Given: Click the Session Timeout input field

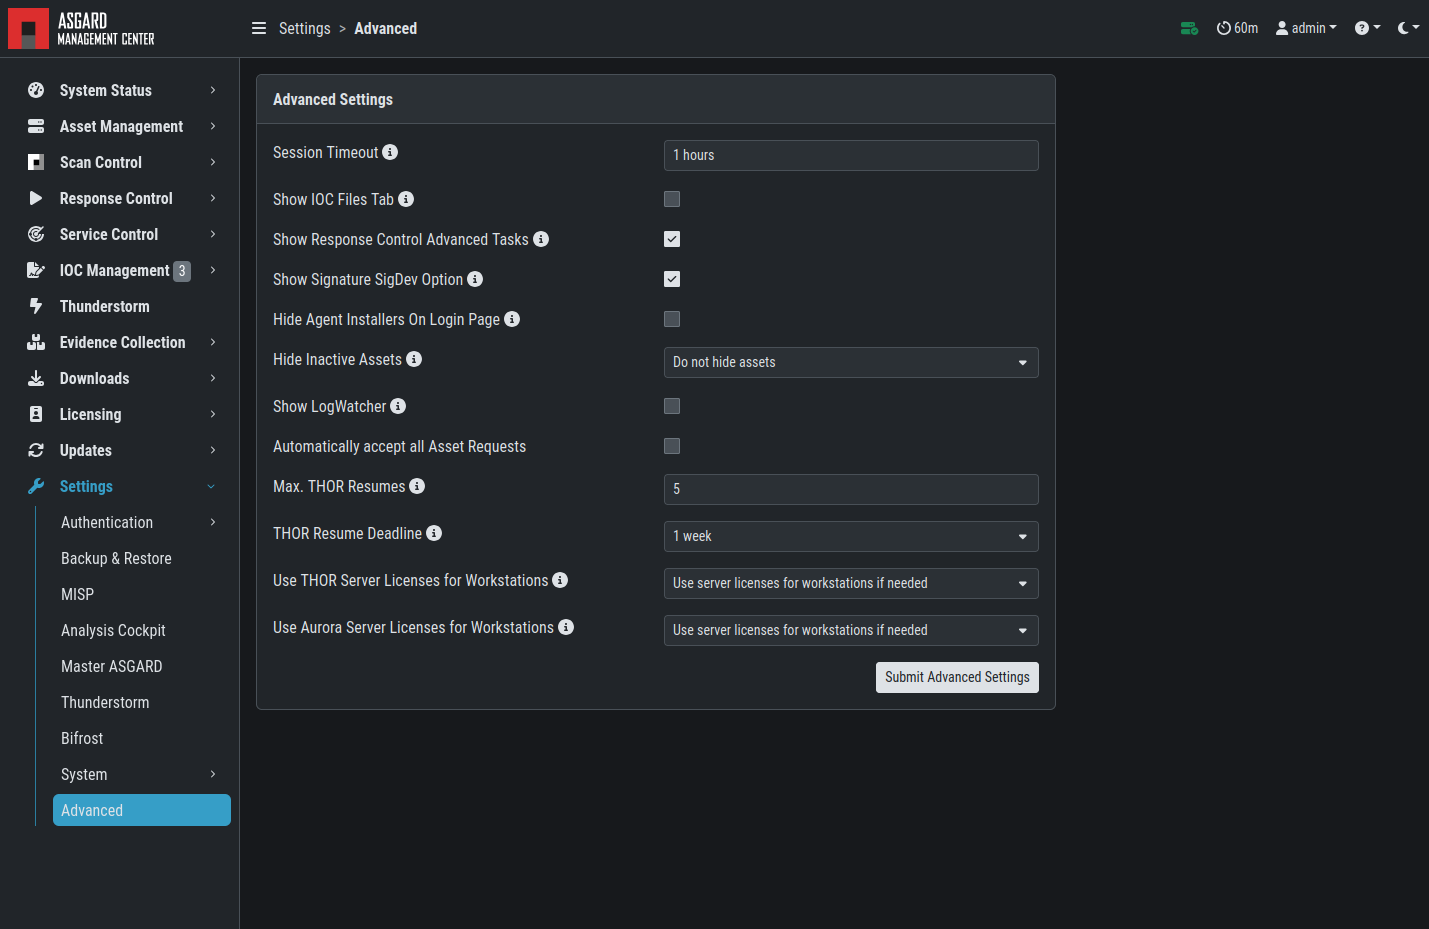Looking at the screenshot, I should [x=851, y=155].
